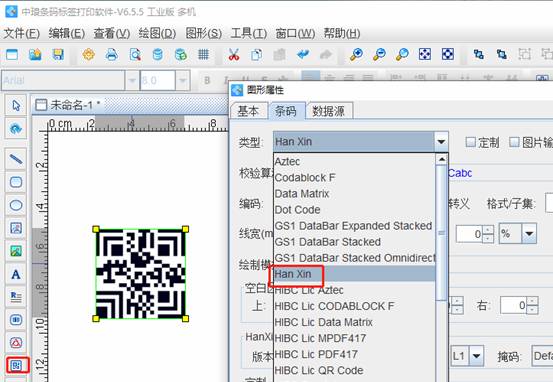This screenshot has width=553, height=382.
Task: Switch to the 数据源 tab
Action: (329, 111)
